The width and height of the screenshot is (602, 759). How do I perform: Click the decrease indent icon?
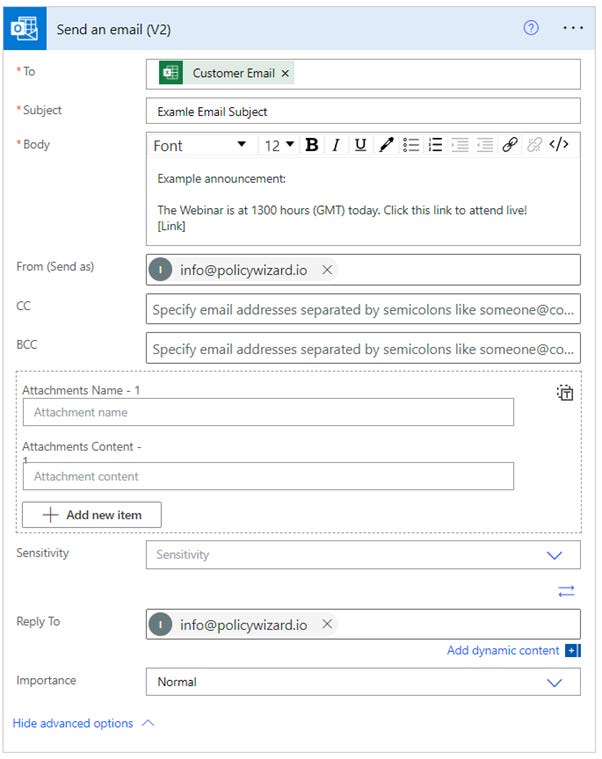tap(486, 145)
